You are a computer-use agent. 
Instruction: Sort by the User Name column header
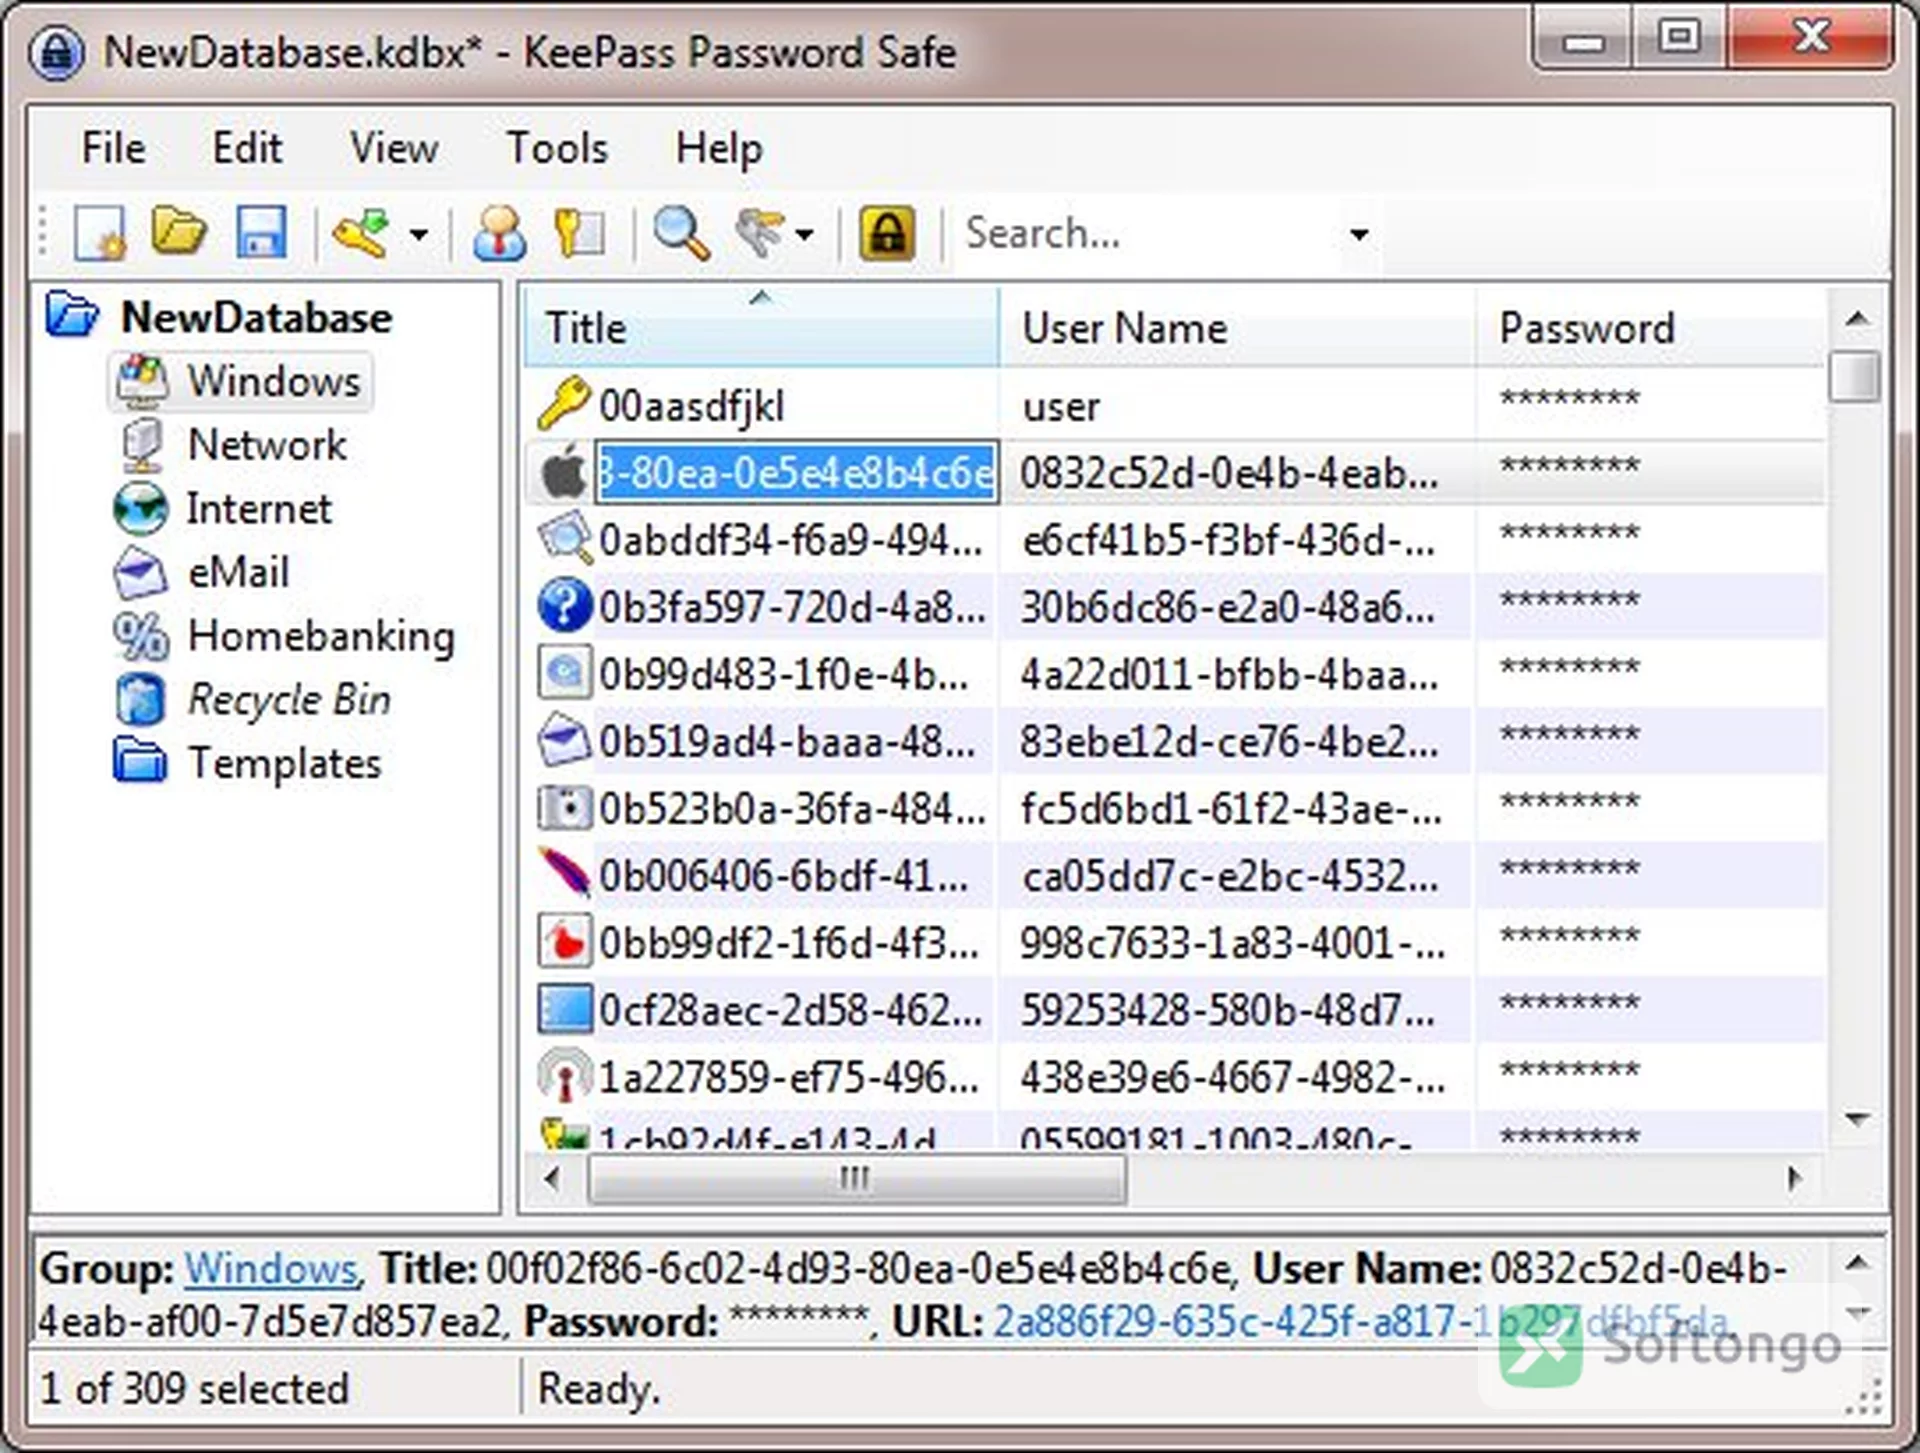[x=1238, y=327]
